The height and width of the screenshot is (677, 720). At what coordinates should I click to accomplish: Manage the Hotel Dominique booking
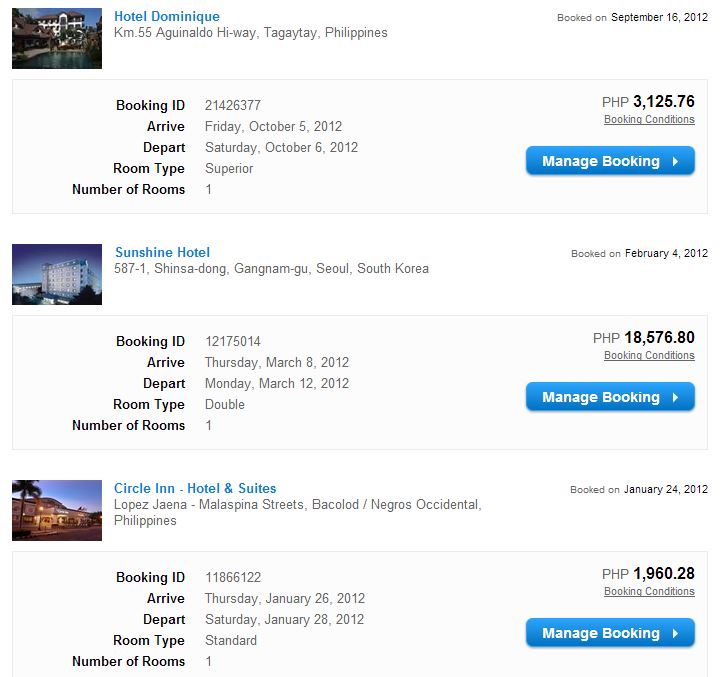pos(601,161)
